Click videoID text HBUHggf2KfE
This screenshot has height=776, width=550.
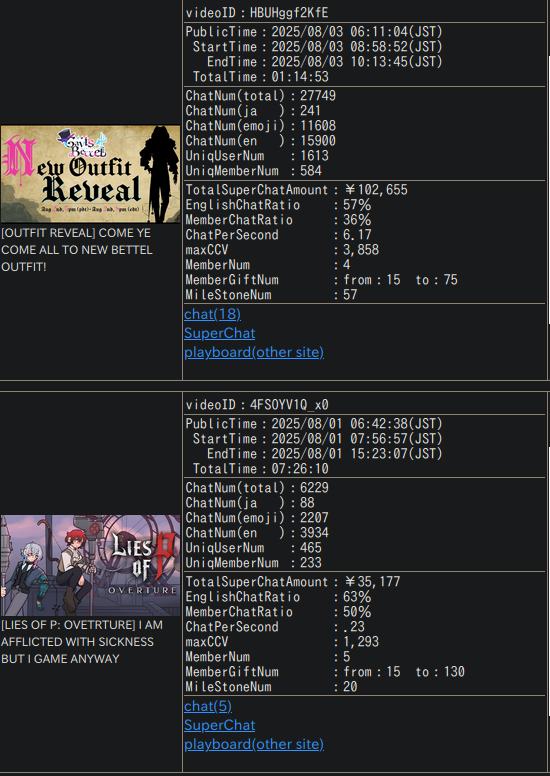tap(289, 12)
